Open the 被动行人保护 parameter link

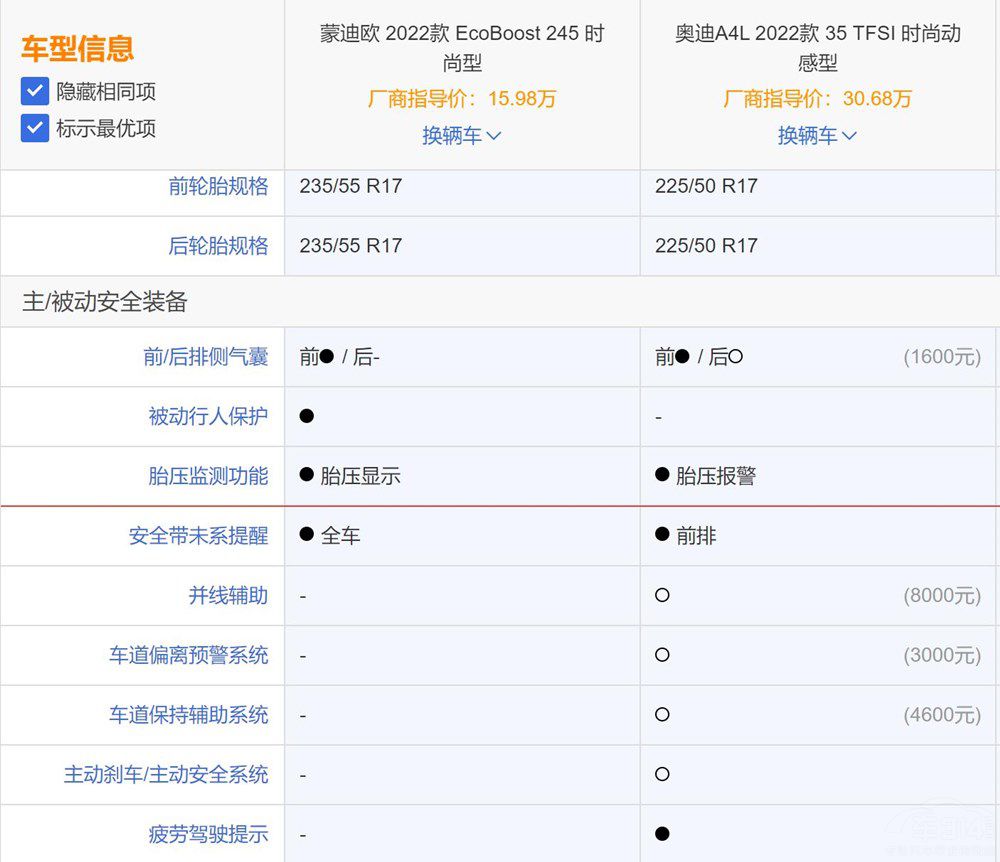coord(208,416)
